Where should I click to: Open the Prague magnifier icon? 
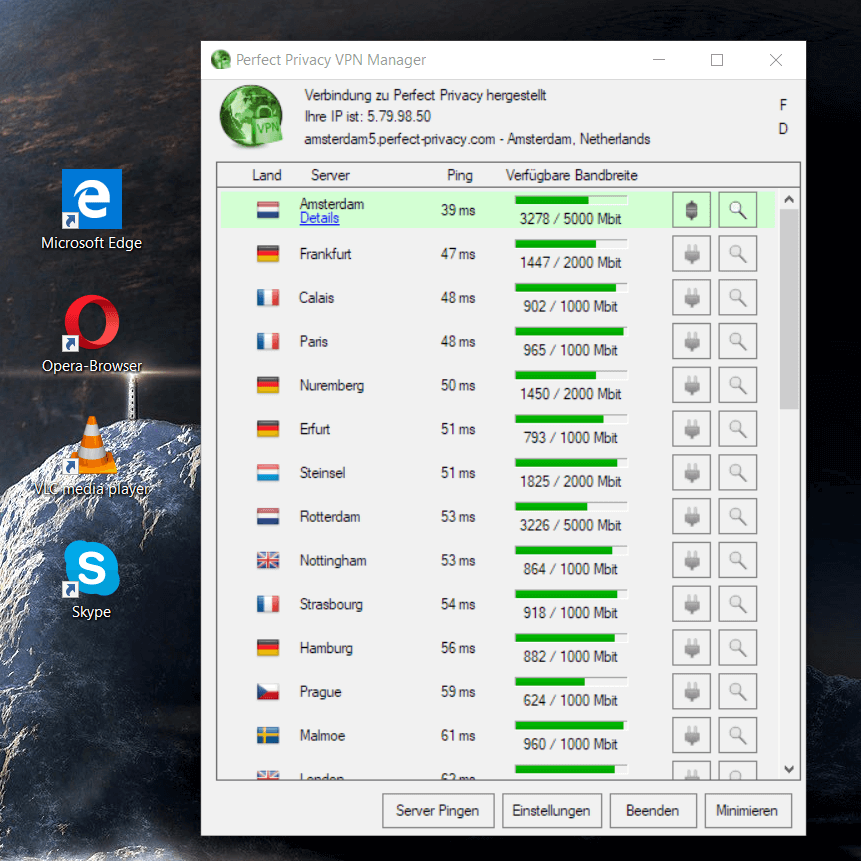click(737, 691)
